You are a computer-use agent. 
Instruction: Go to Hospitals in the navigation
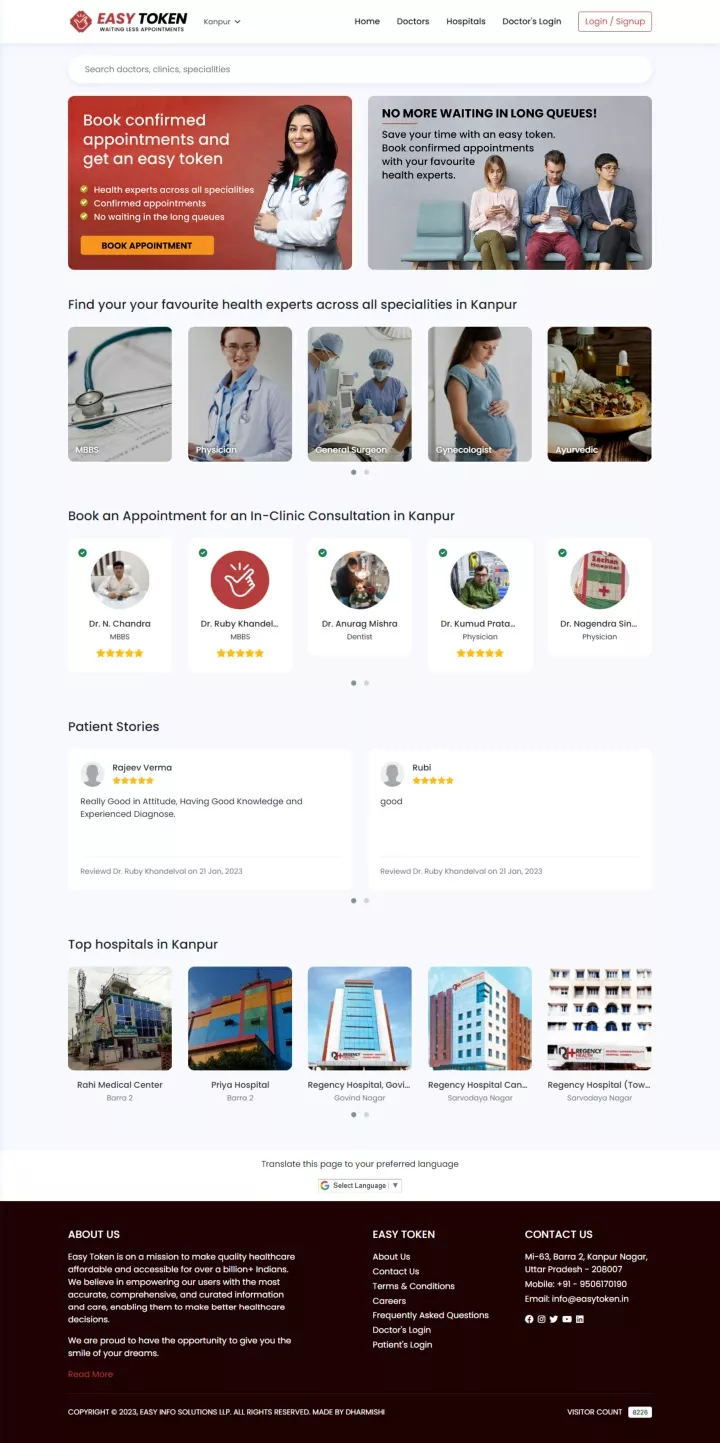pyautogui.click(x=466, y=21)
